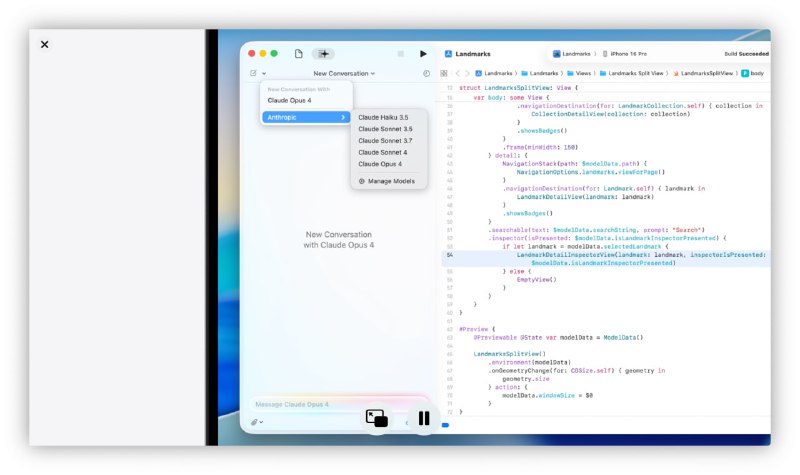Screen dimensions: 800x475
Task: Click the Landmarks folder breadcrumb
Action: pyautogui.click(x=540, y=73)
